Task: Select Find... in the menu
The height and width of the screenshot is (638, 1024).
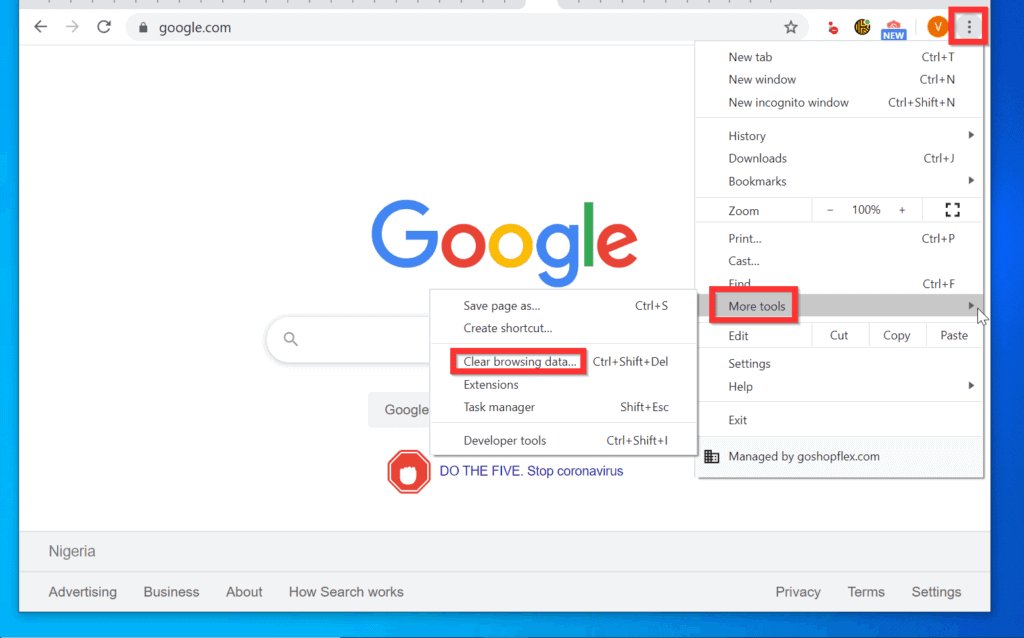Action: coord(839,283)
